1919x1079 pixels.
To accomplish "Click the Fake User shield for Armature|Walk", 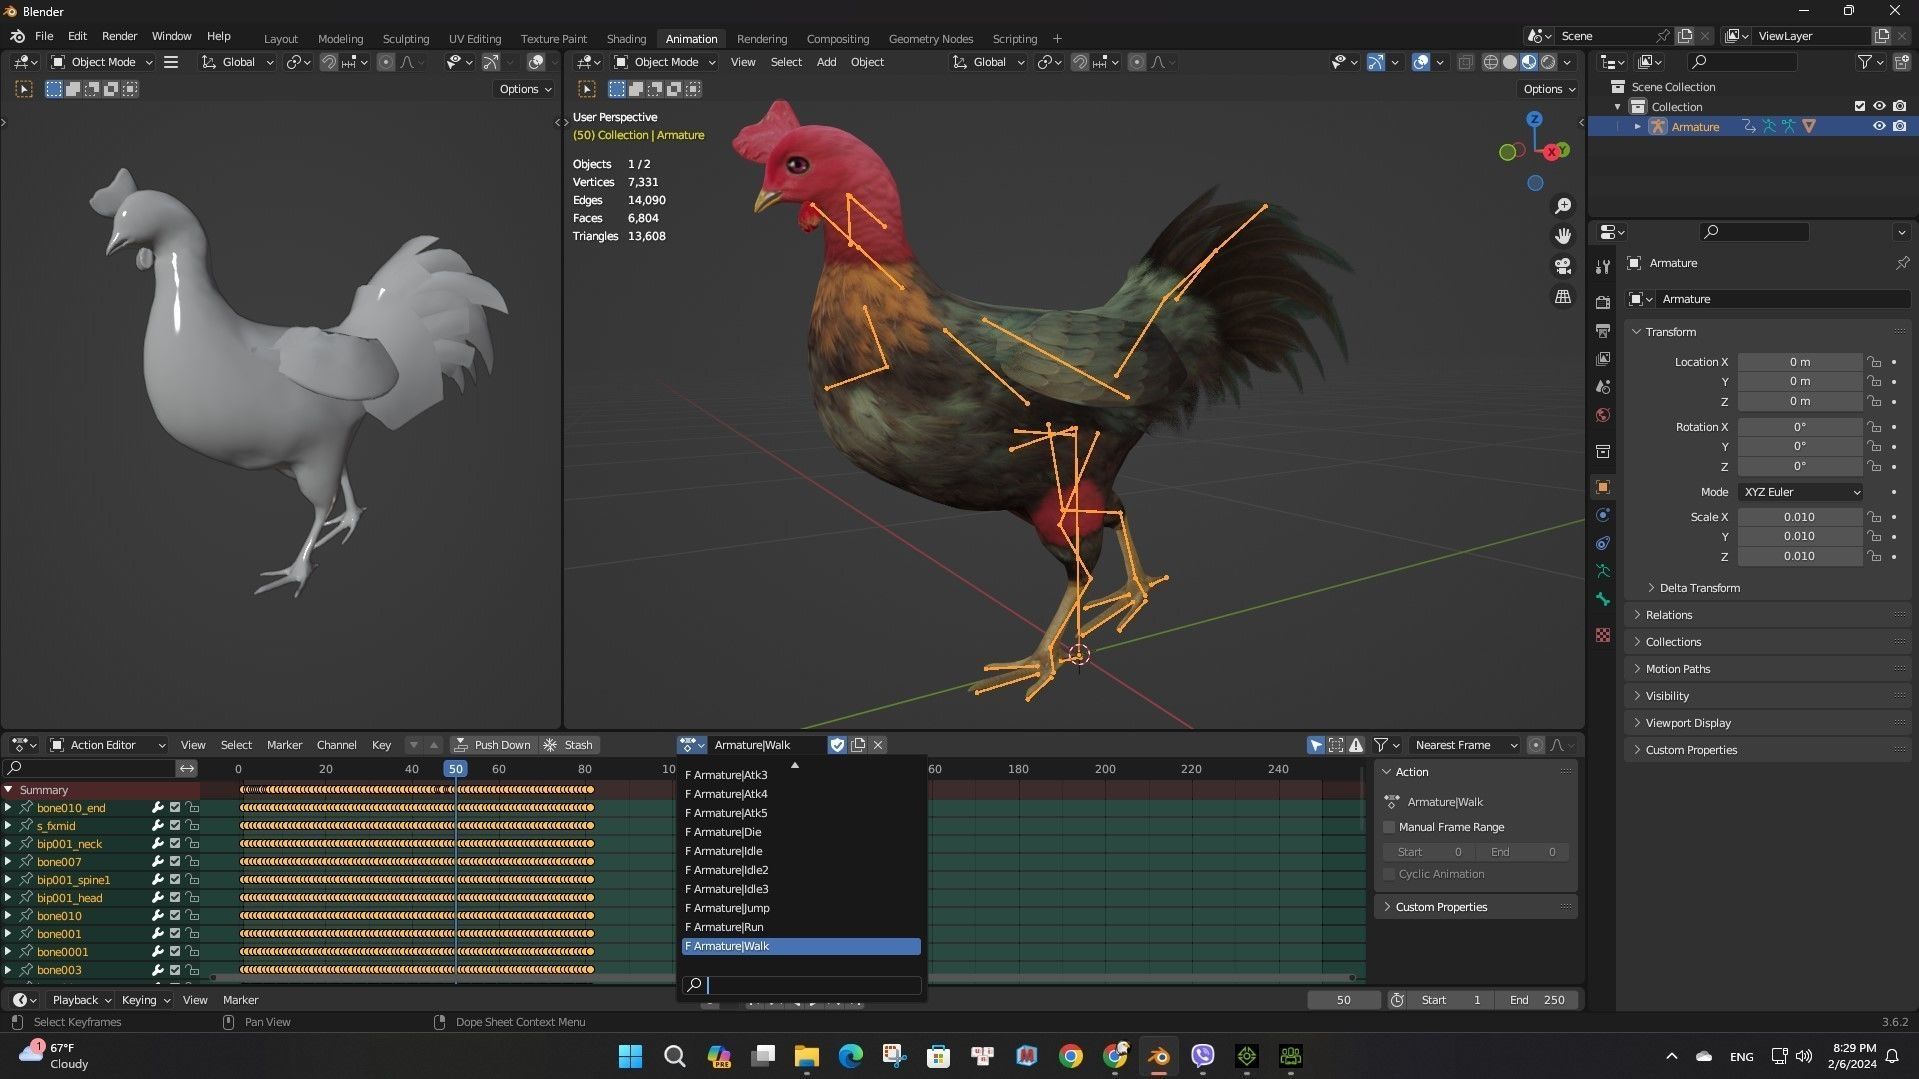I will 837,745.
